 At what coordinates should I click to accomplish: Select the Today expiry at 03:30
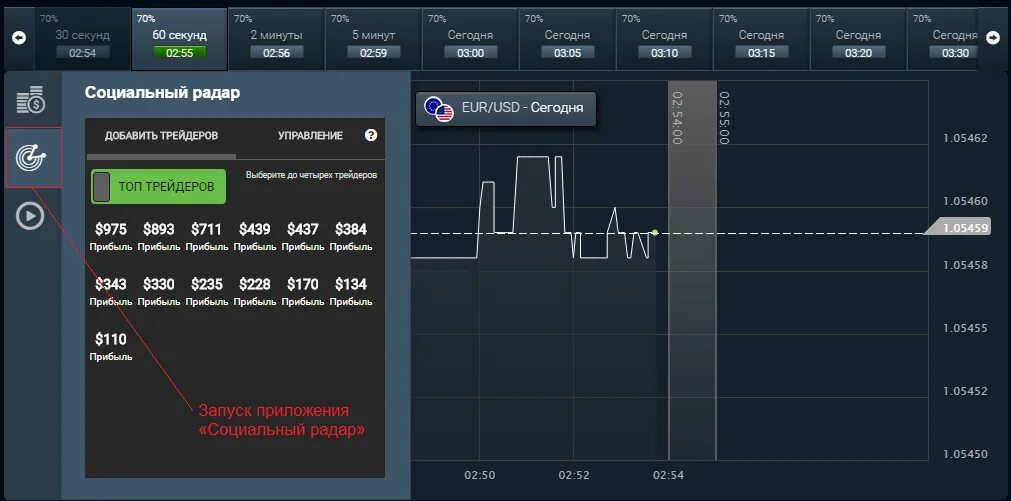944,40
